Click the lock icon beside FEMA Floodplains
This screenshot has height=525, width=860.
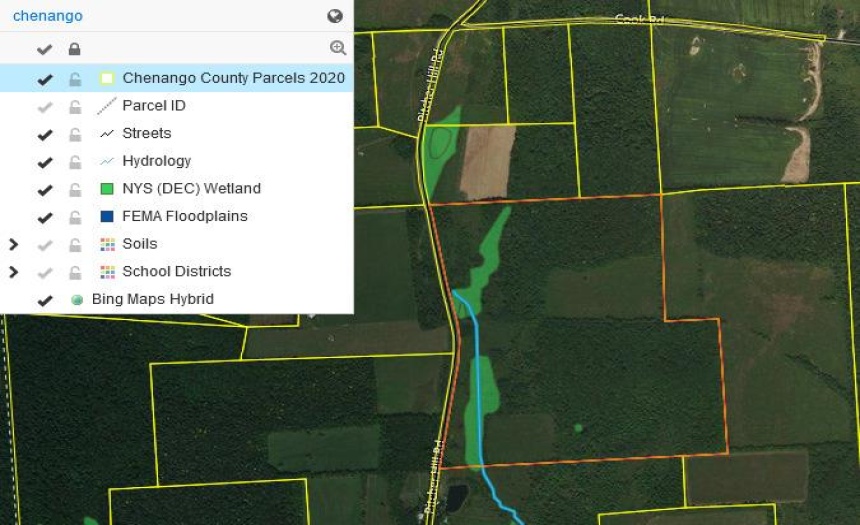point(74,216)
